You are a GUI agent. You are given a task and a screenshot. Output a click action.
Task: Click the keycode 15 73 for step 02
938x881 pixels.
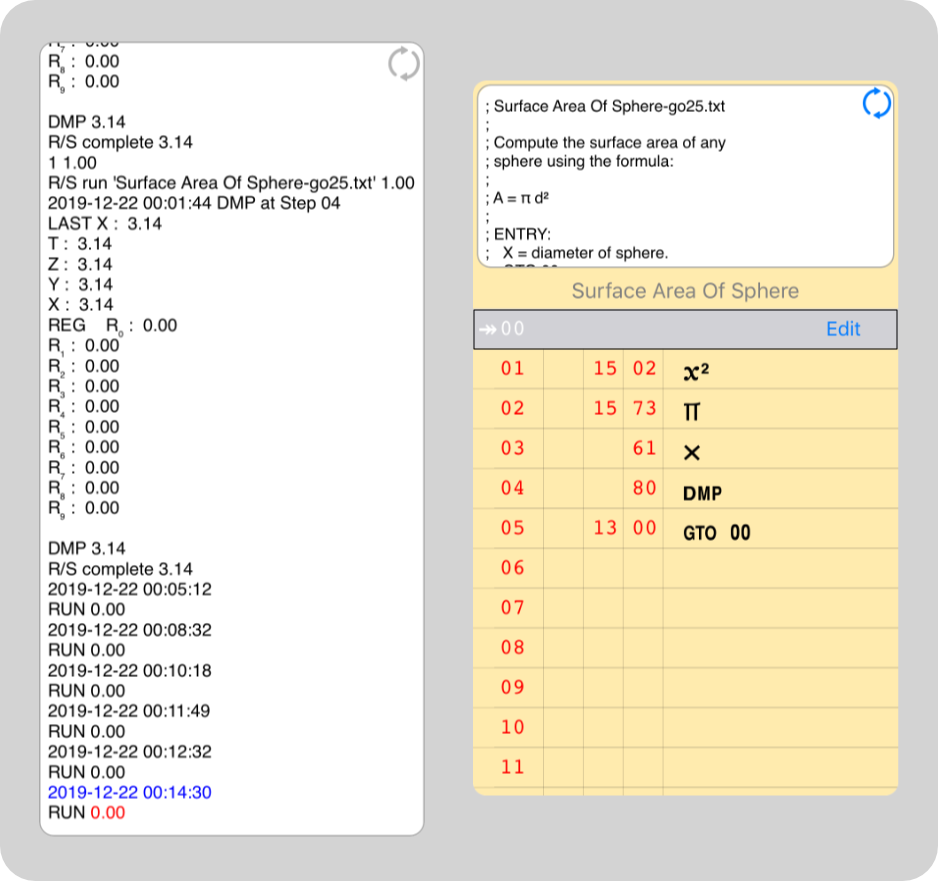click(624, 409)
